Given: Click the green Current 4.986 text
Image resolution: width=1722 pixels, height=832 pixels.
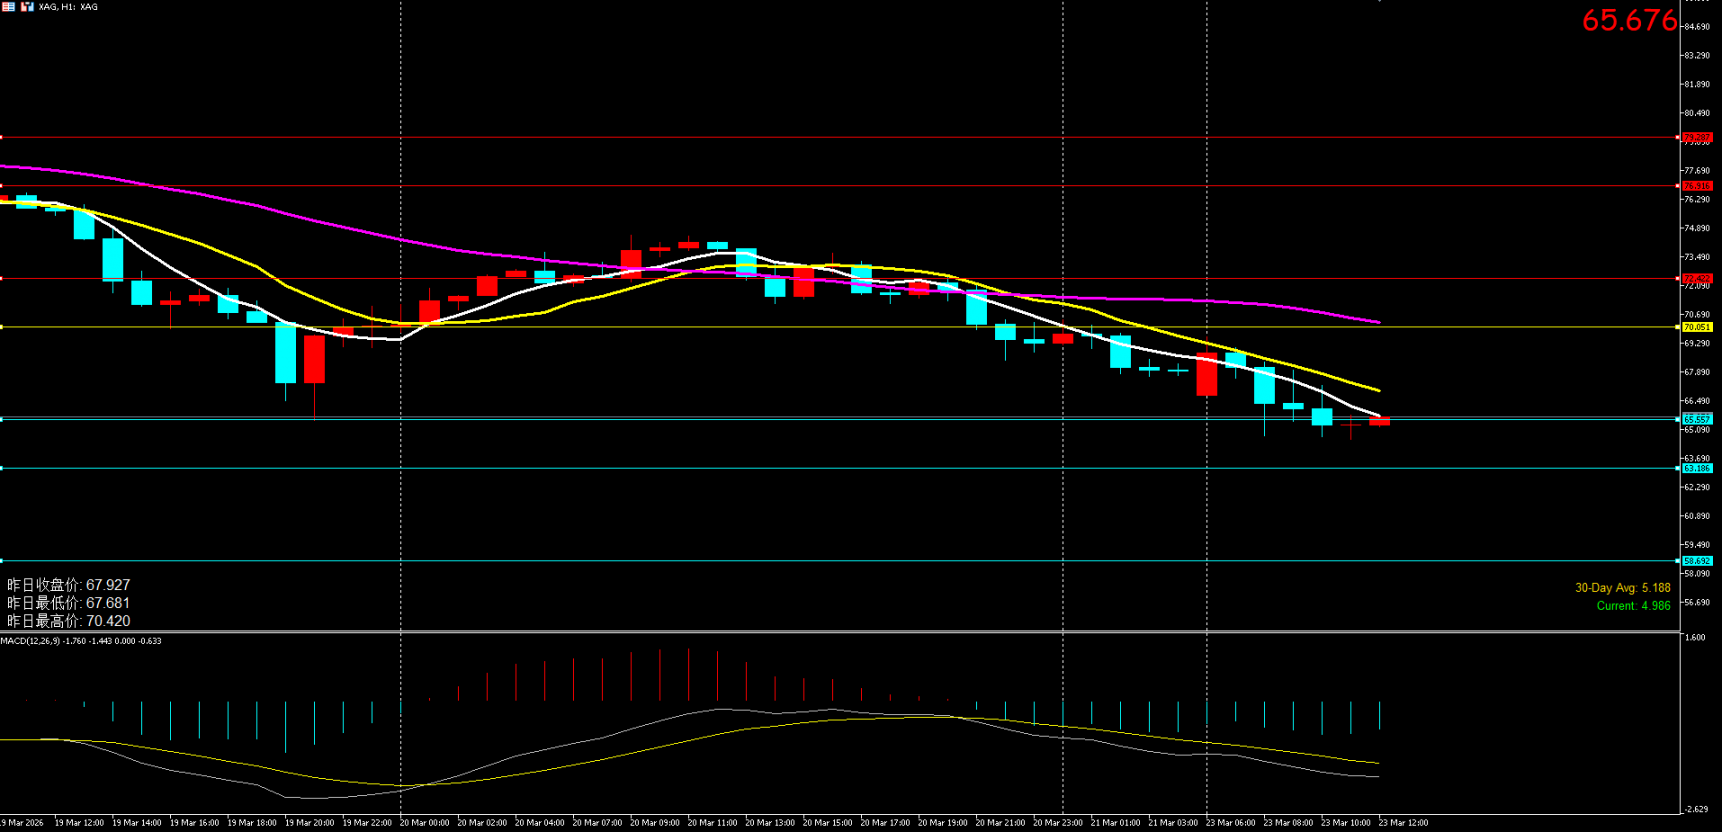Looking at the screenshot, I should point(1633,606).
